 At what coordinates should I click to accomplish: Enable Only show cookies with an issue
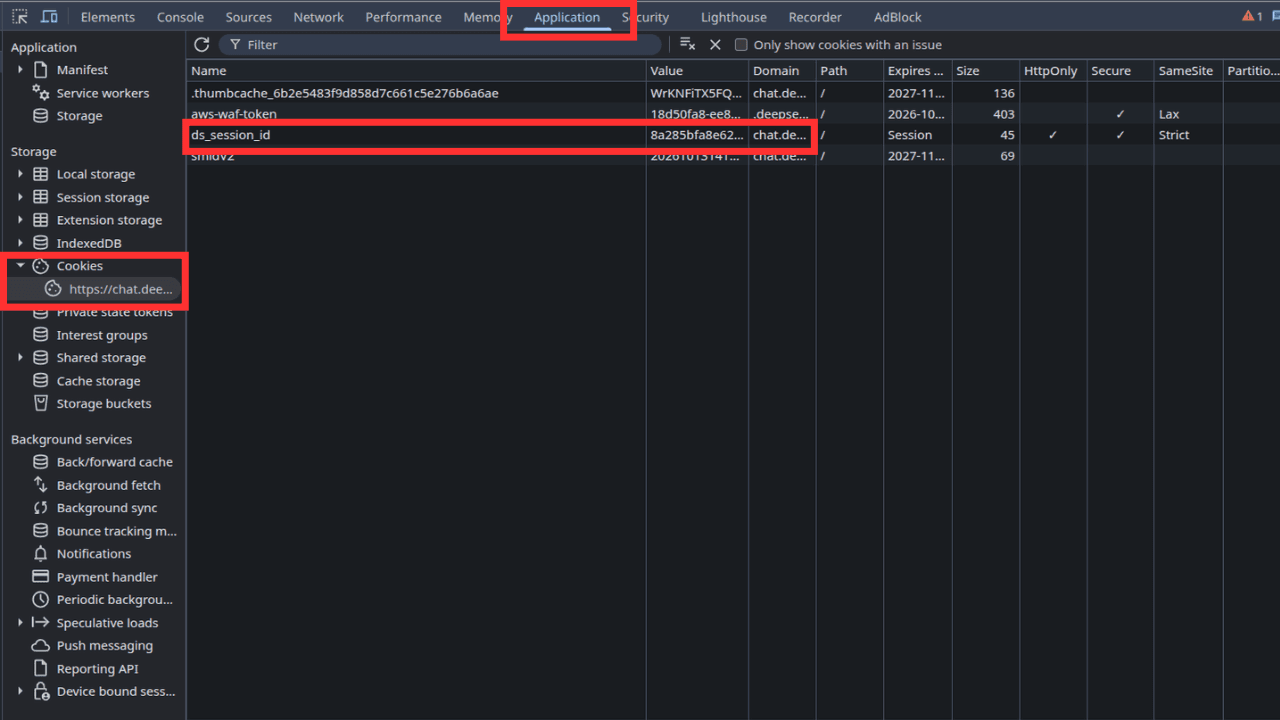point(741,45)
